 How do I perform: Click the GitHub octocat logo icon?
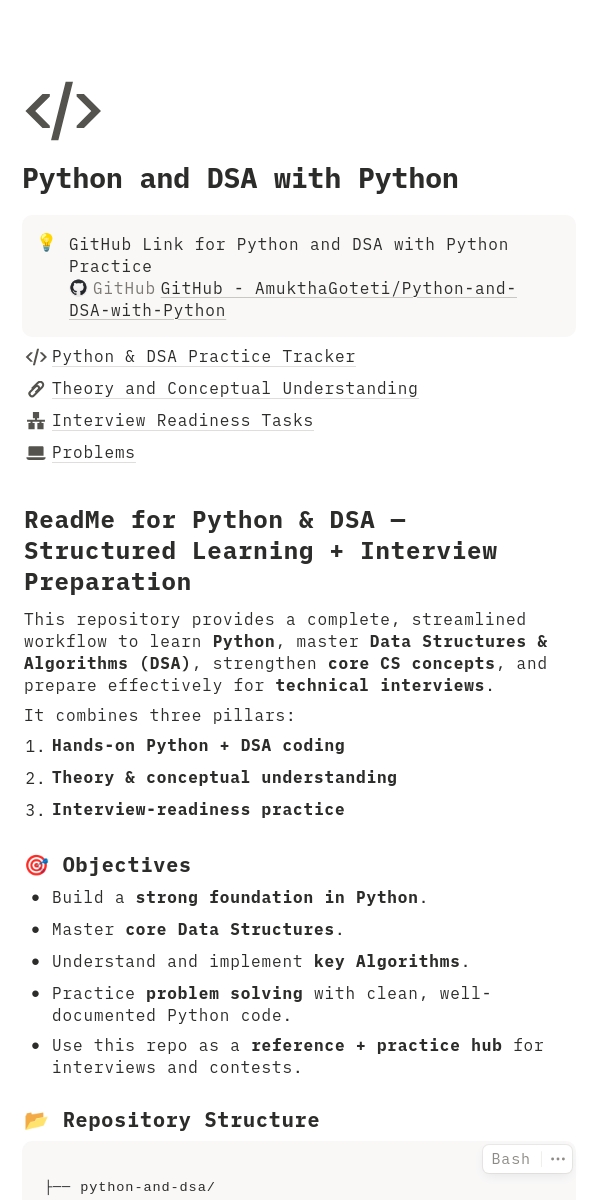[x=78, y=288]
